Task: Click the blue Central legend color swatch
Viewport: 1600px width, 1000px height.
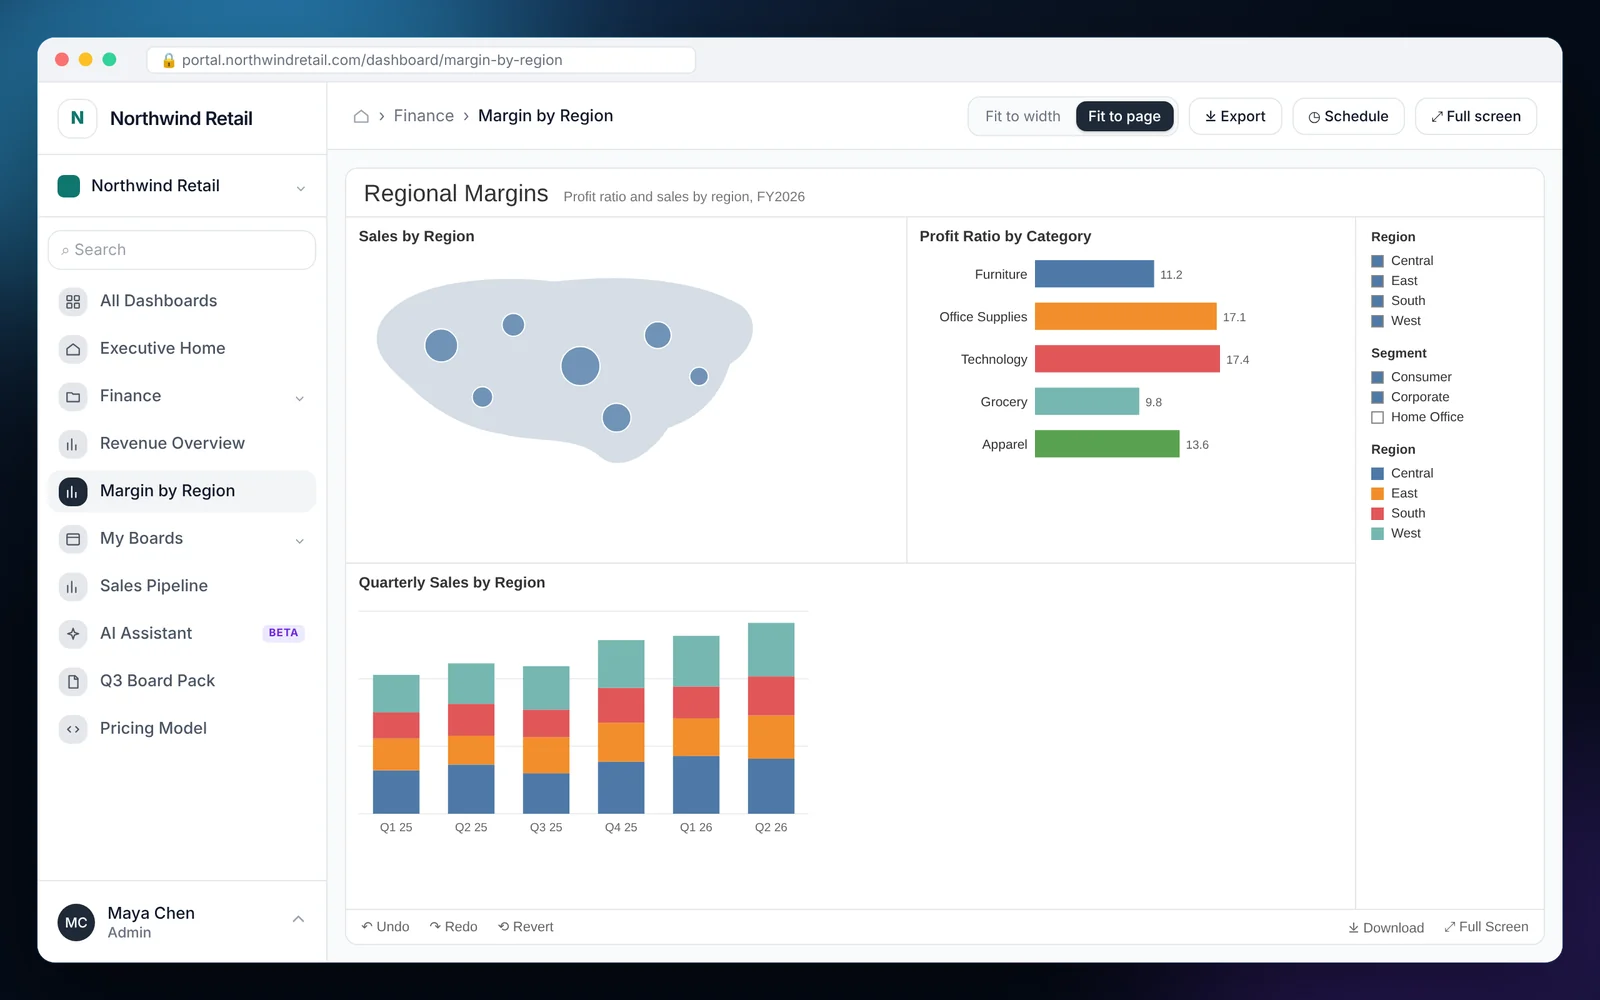Action: pyautogui.click(x=1377, y=473)
